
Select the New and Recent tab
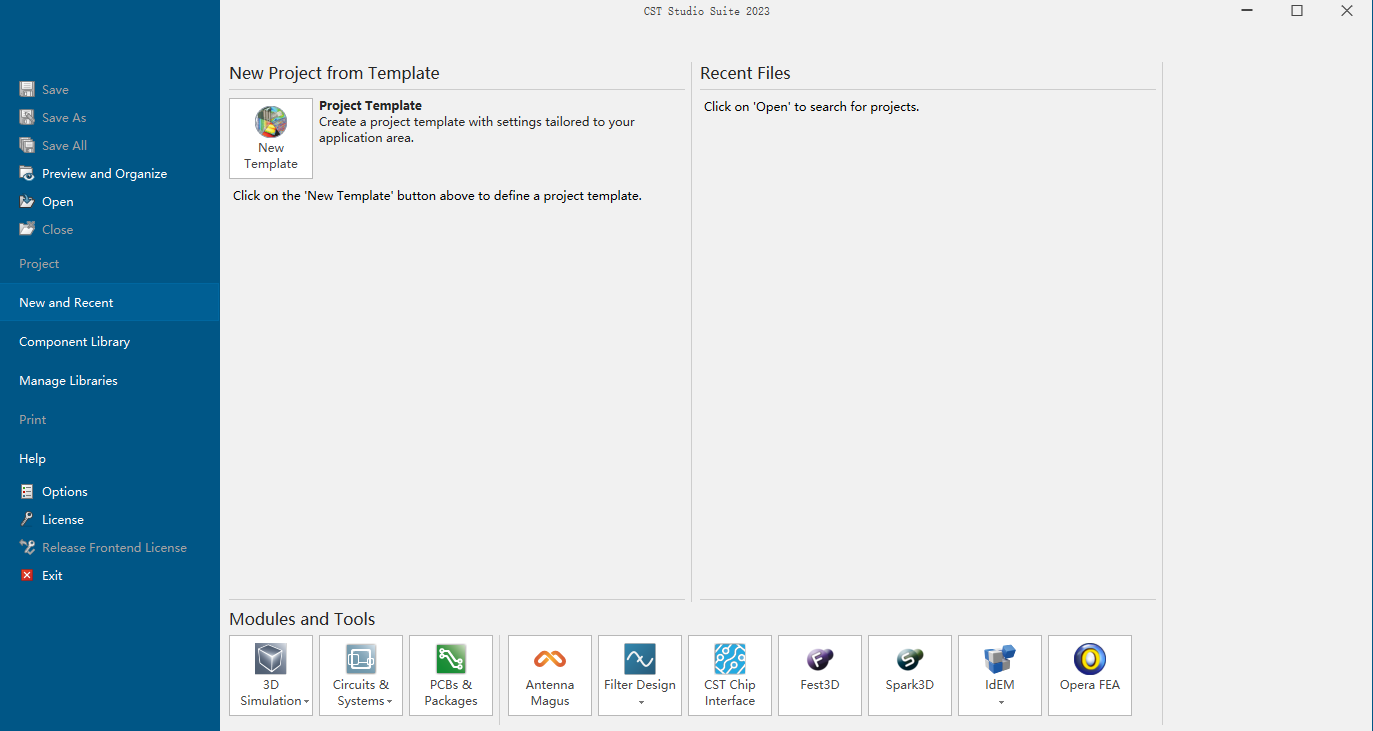click(x=66, y=303)
